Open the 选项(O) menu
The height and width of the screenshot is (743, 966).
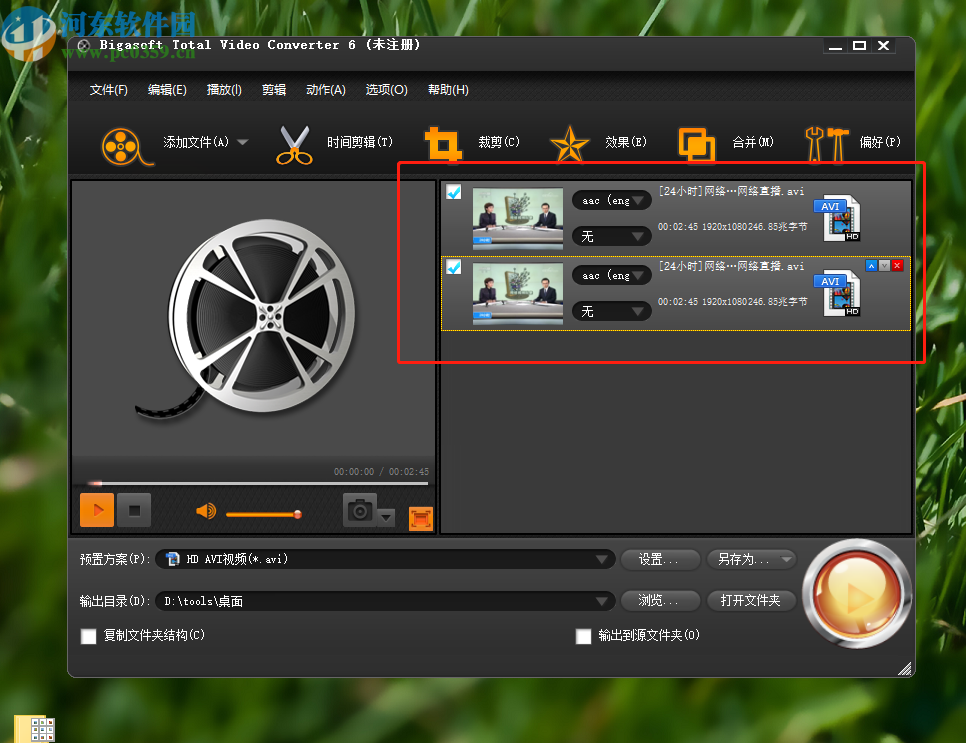coord(386,90)
